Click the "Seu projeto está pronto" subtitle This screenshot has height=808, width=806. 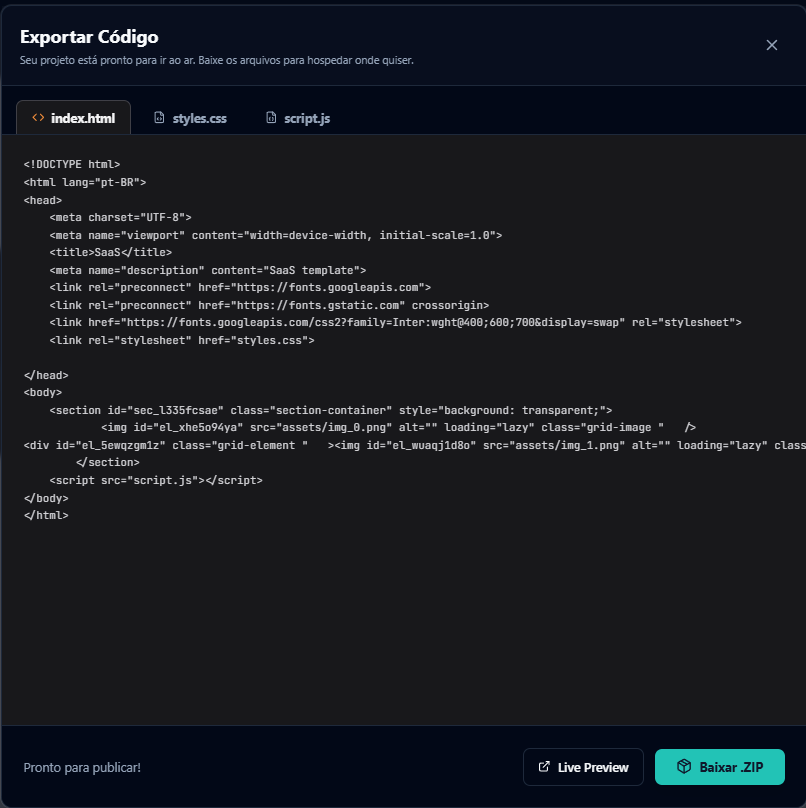[216, 60]
